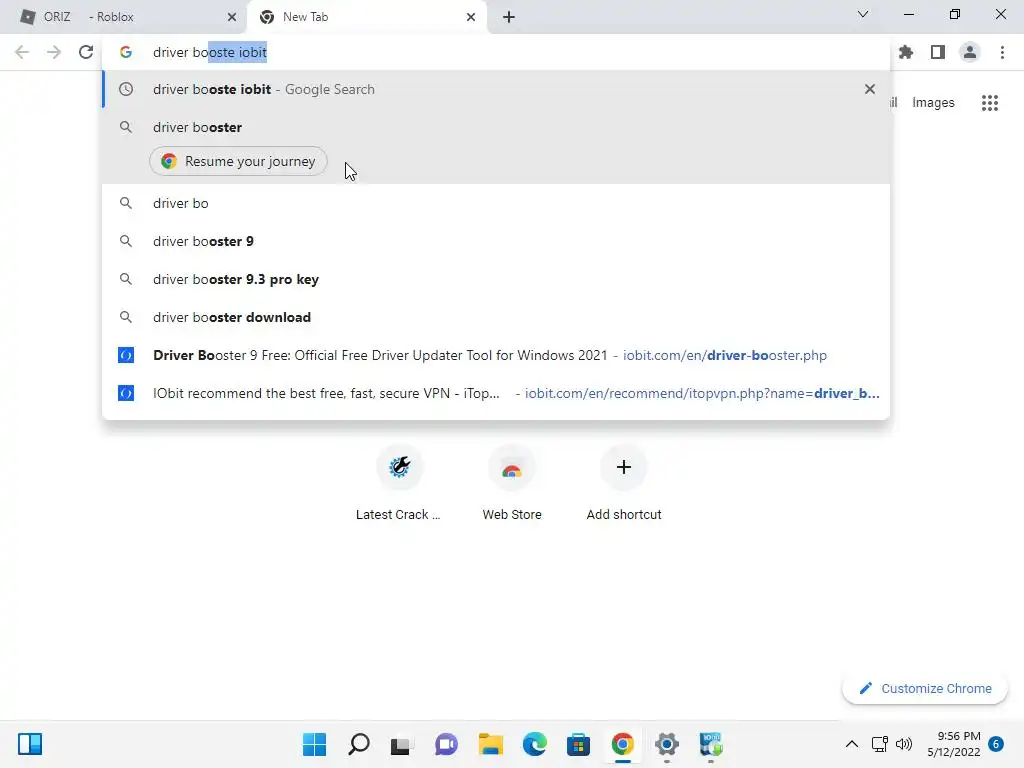Screen dimensions: 1024x768
Task: Reload the page with the refresh icon
Action: pos(86,52)
